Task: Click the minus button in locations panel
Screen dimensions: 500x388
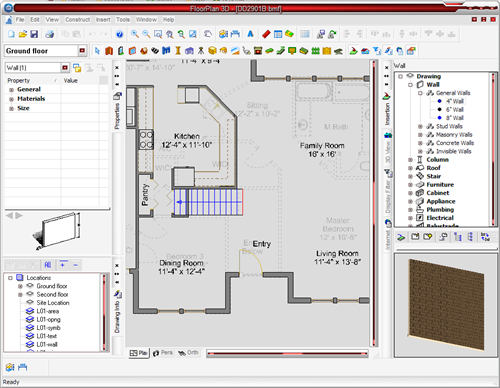Action: [x=75, y=265]
